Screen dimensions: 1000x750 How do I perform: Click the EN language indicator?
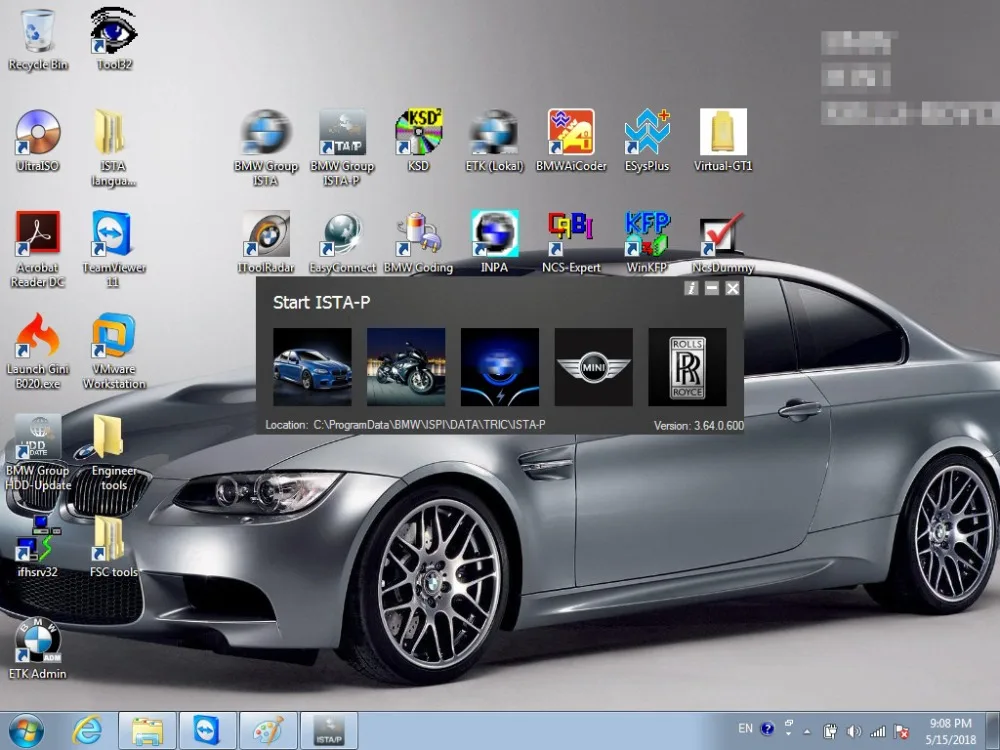[745, 728]
